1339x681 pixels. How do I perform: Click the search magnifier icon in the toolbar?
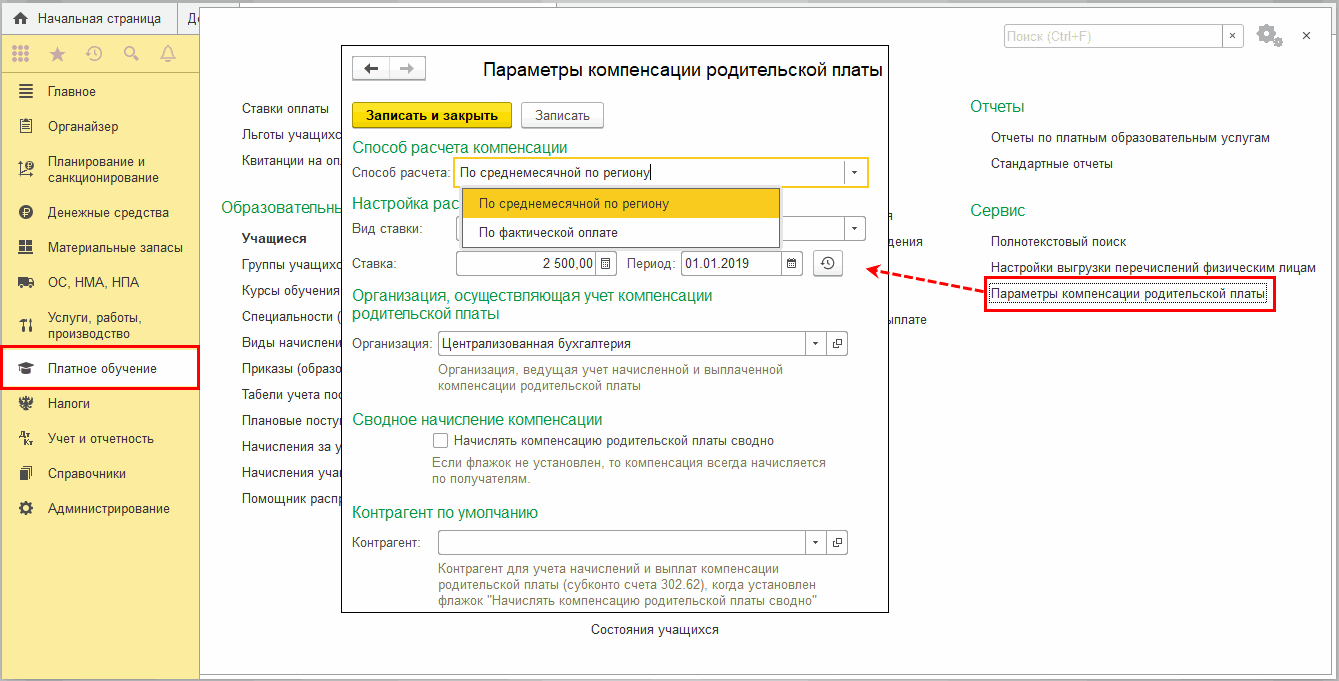(x=131, y=53)
